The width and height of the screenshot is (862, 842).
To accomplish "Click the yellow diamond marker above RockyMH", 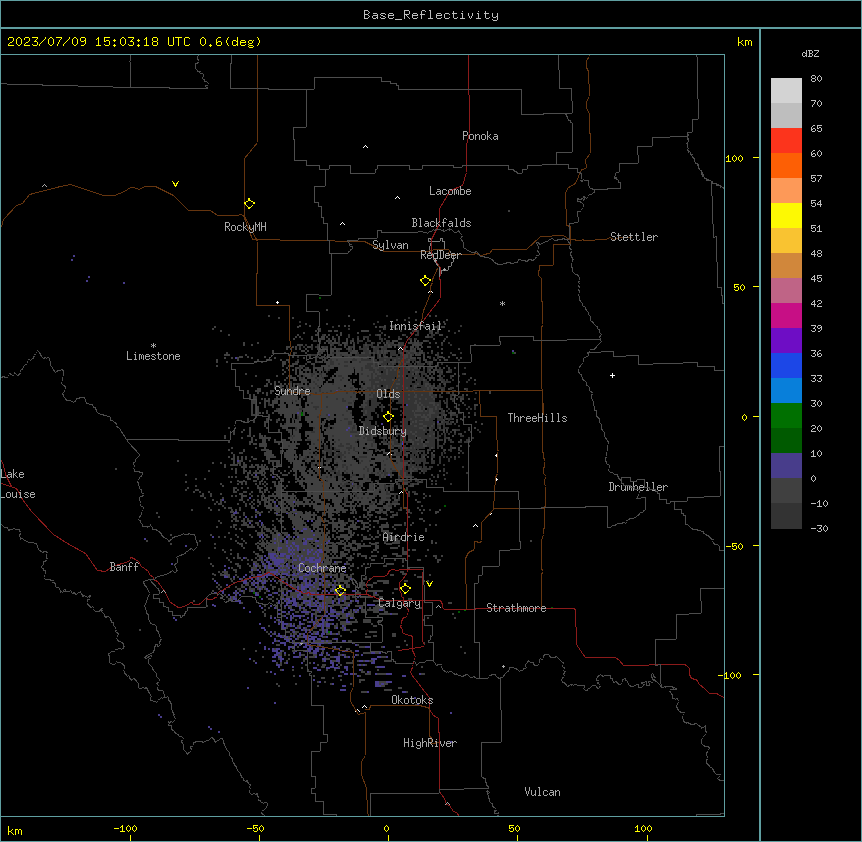I will tap(249, 203).
